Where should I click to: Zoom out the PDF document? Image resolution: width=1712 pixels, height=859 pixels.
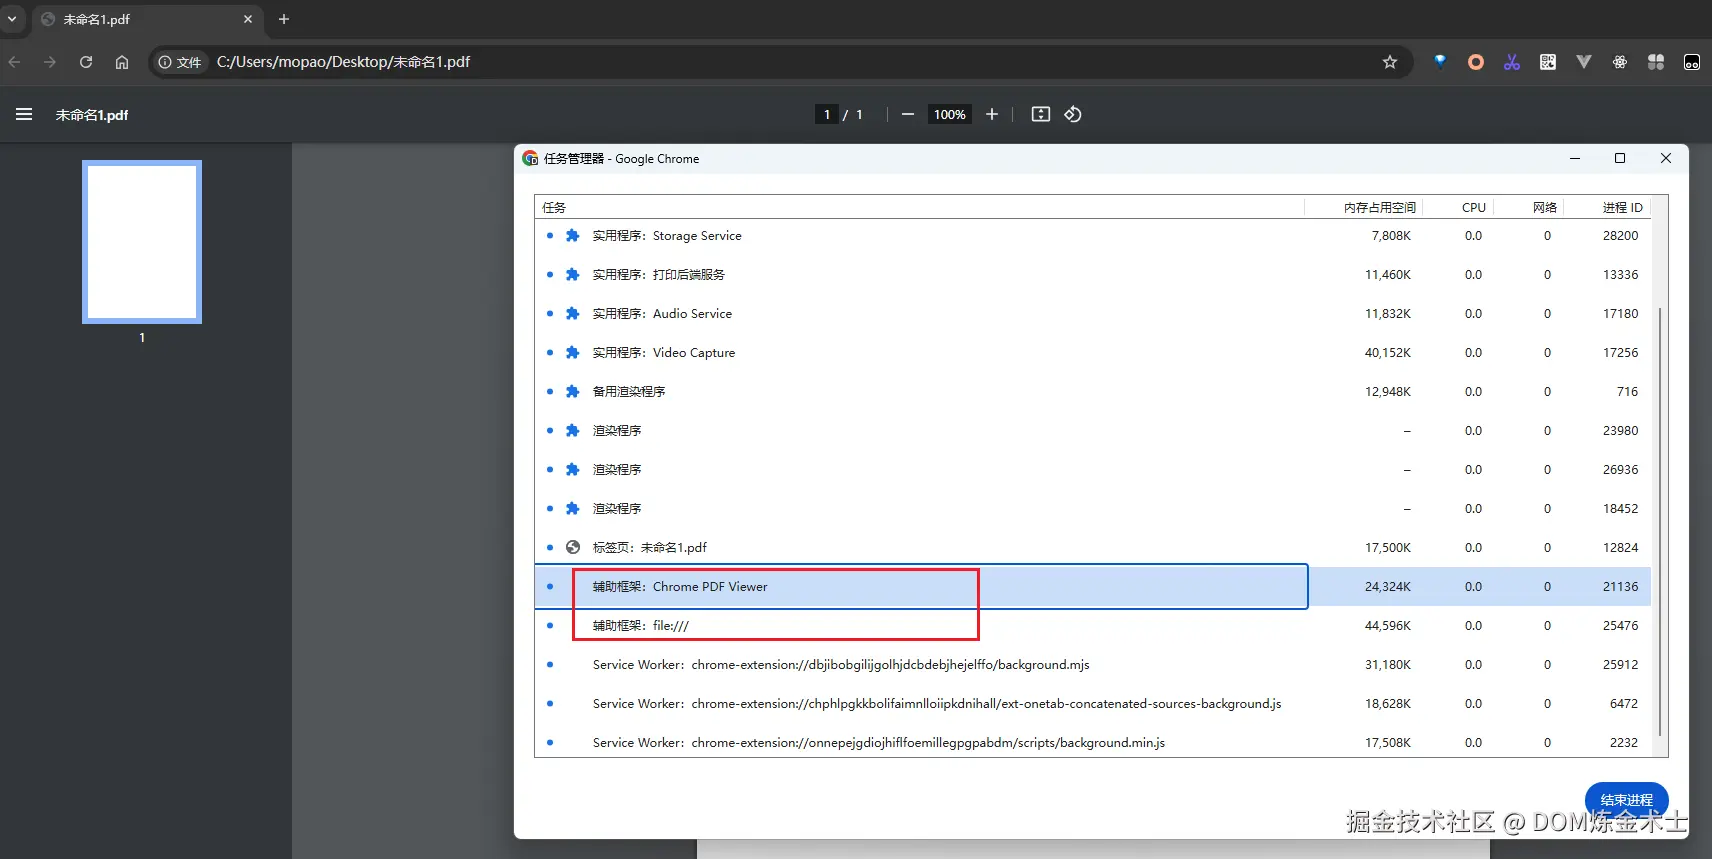[908, 114]
